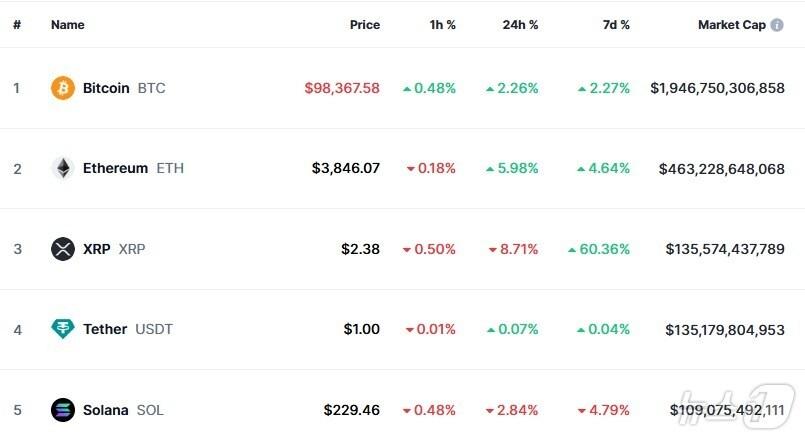Click the Ethereum diamond logo icon
Viewport: 805px width, 441px height.
click(x=63, y=168)
